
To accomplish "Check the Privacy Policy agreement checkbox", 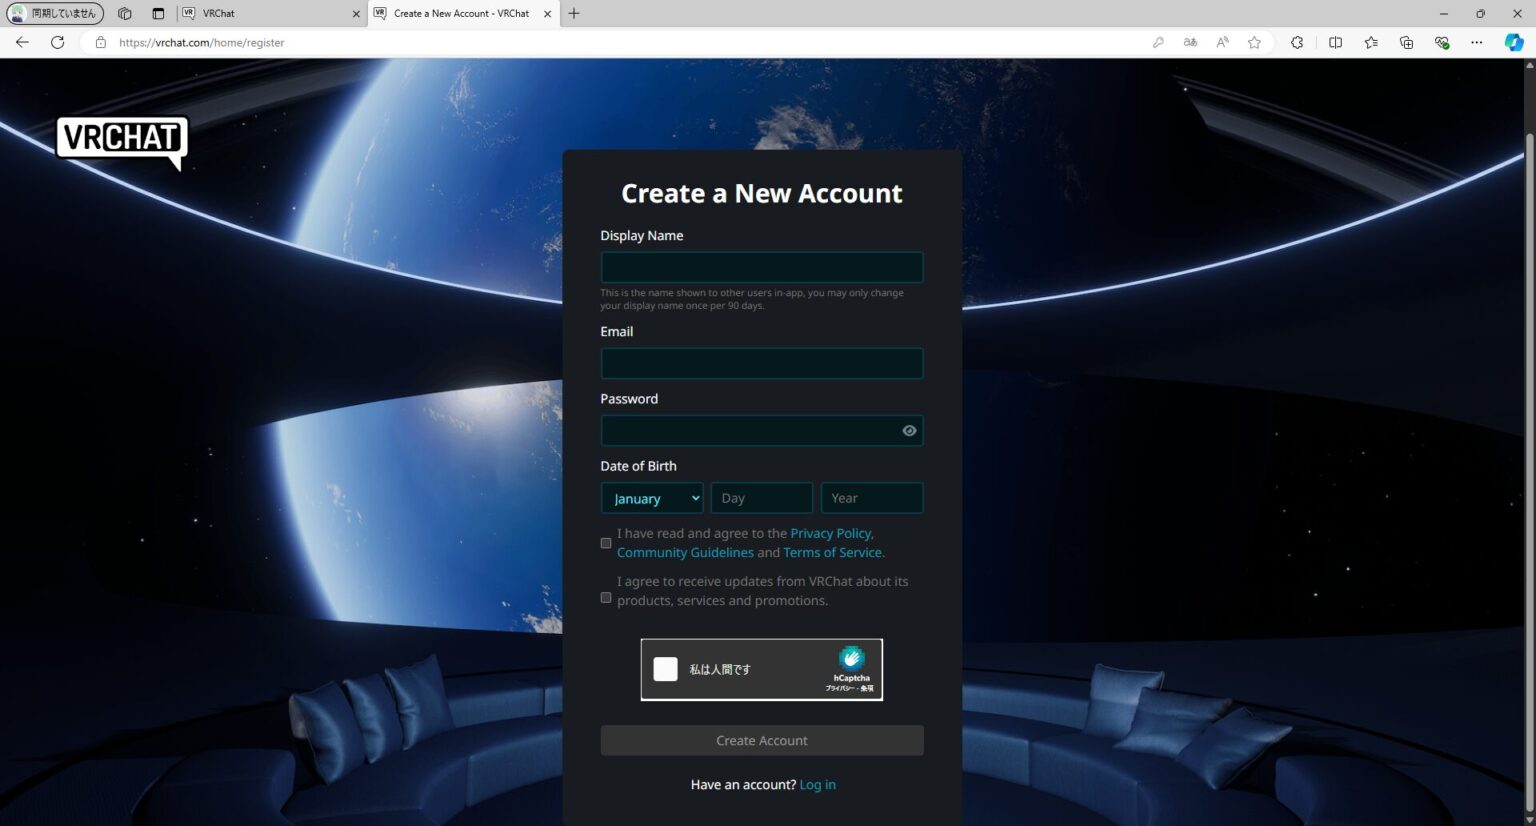I will click(x=606, y=543).
